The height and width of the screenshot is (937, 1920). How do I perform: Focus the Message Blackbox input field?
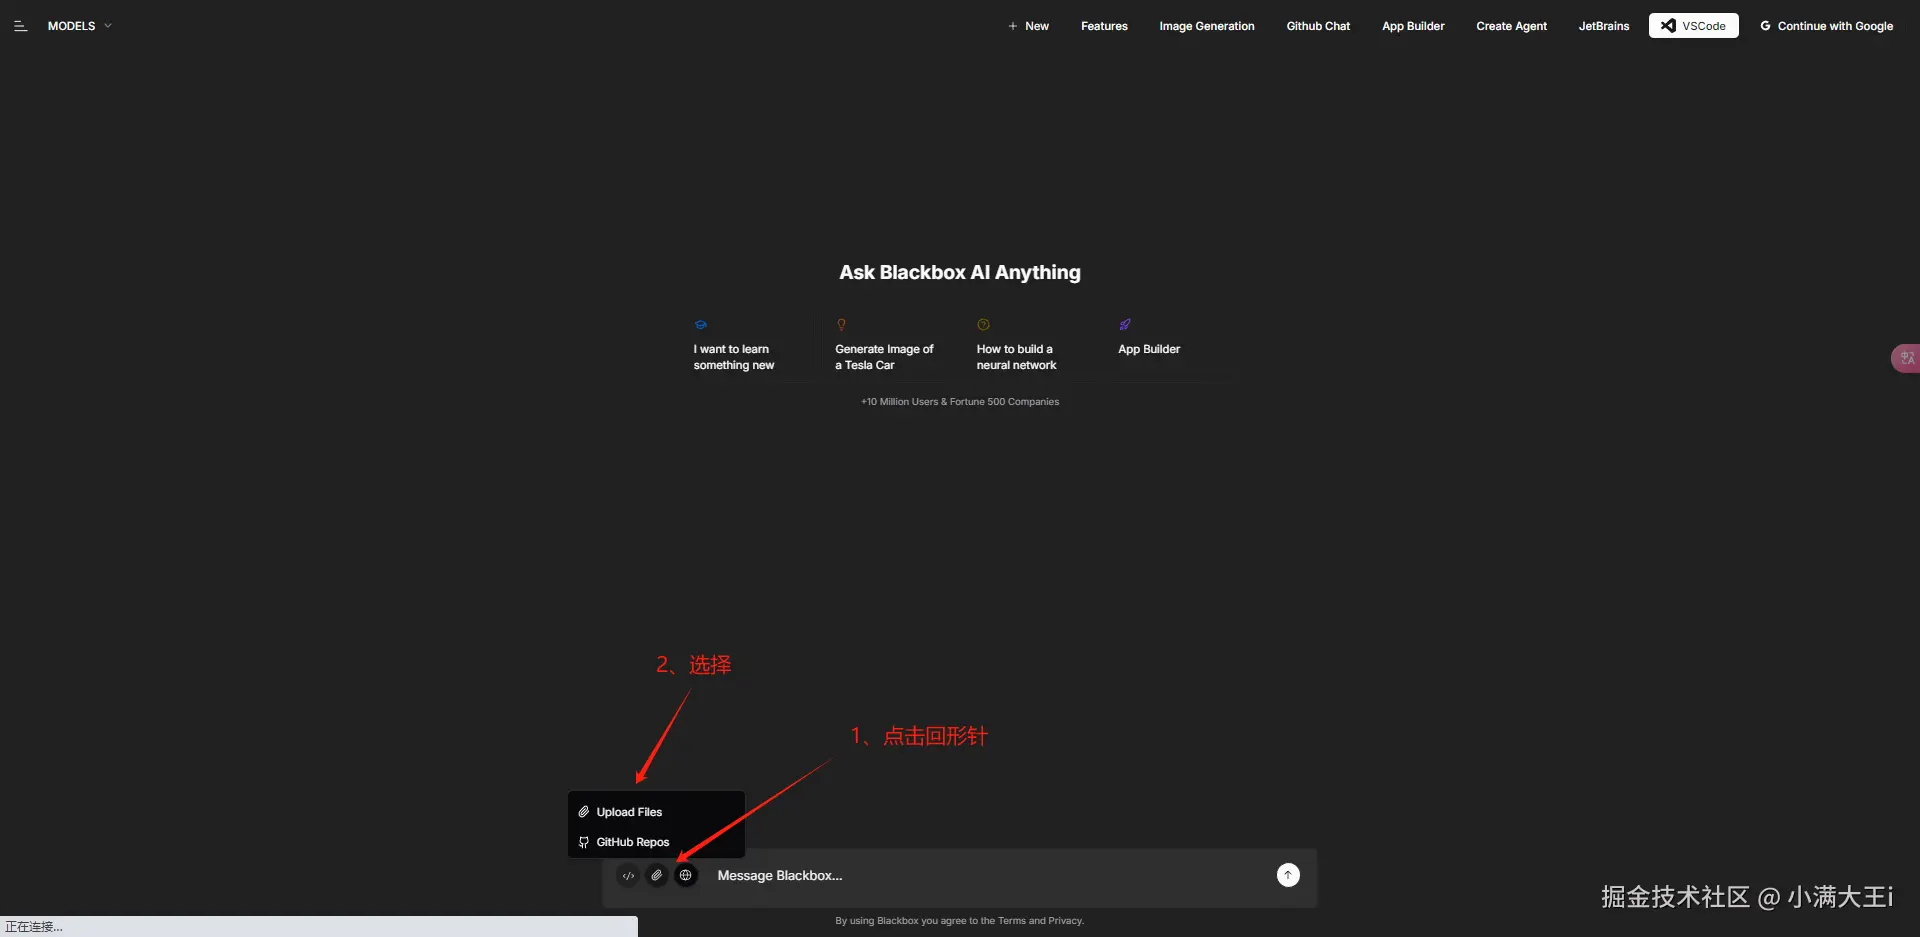click(x=985, y=876)
